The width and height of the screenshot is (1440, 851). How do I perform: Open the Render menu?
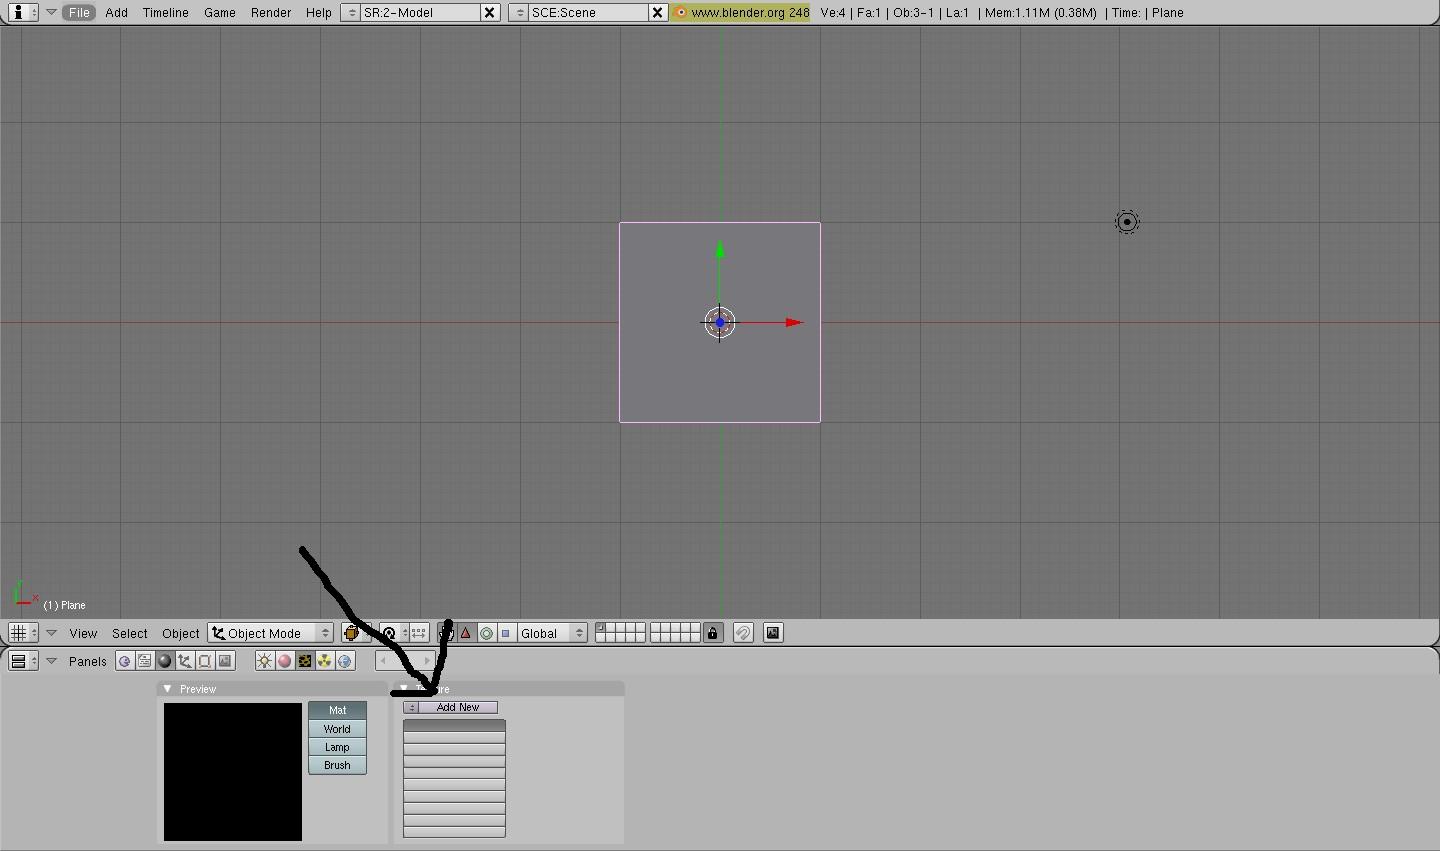270,12
